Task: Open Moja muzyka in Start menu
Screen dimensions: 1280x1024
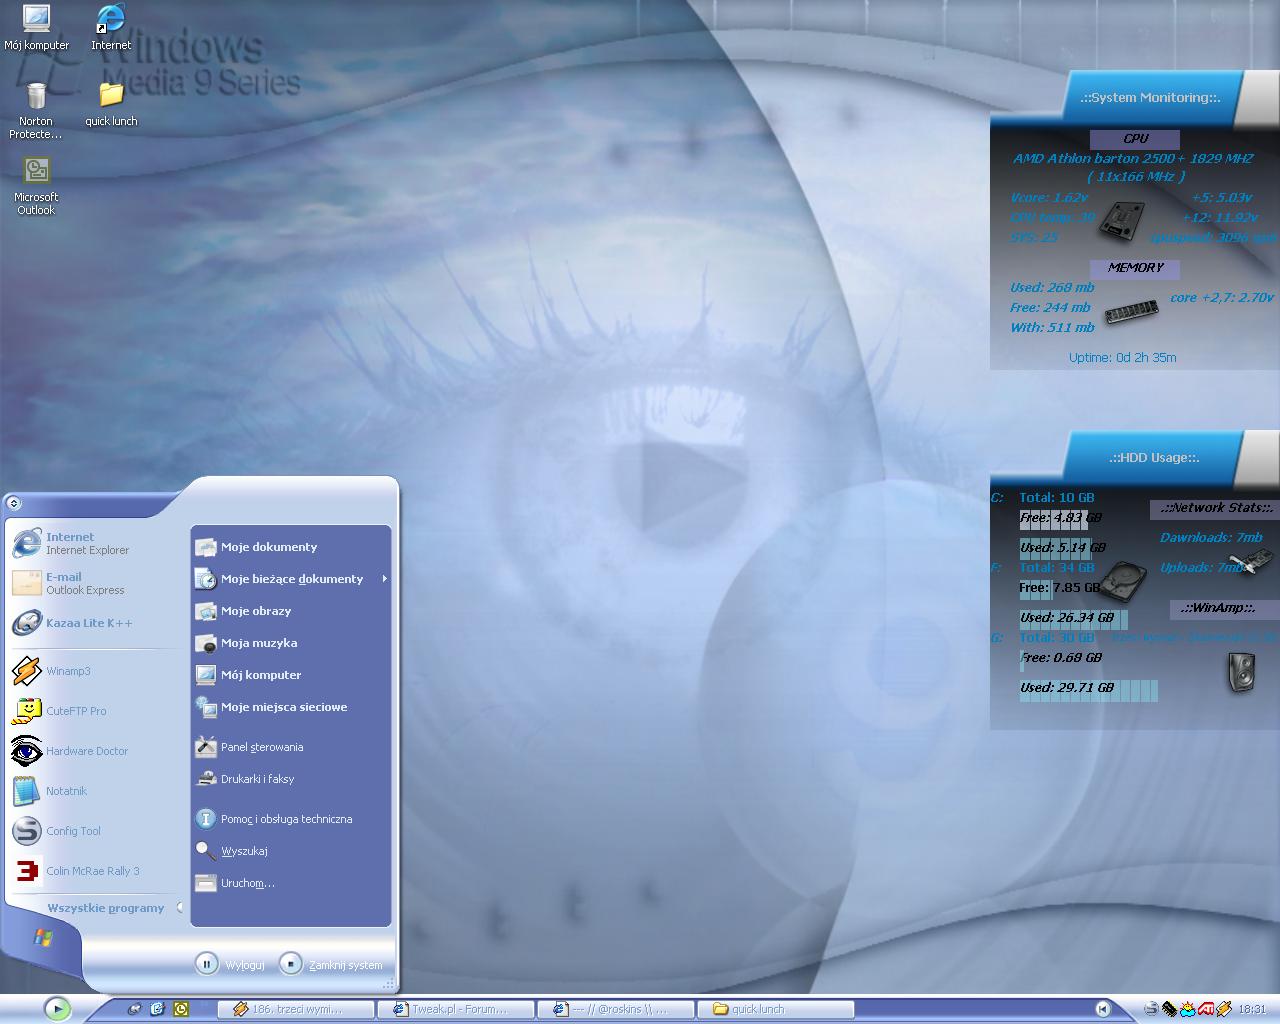Action: click(x=291, y=643)
